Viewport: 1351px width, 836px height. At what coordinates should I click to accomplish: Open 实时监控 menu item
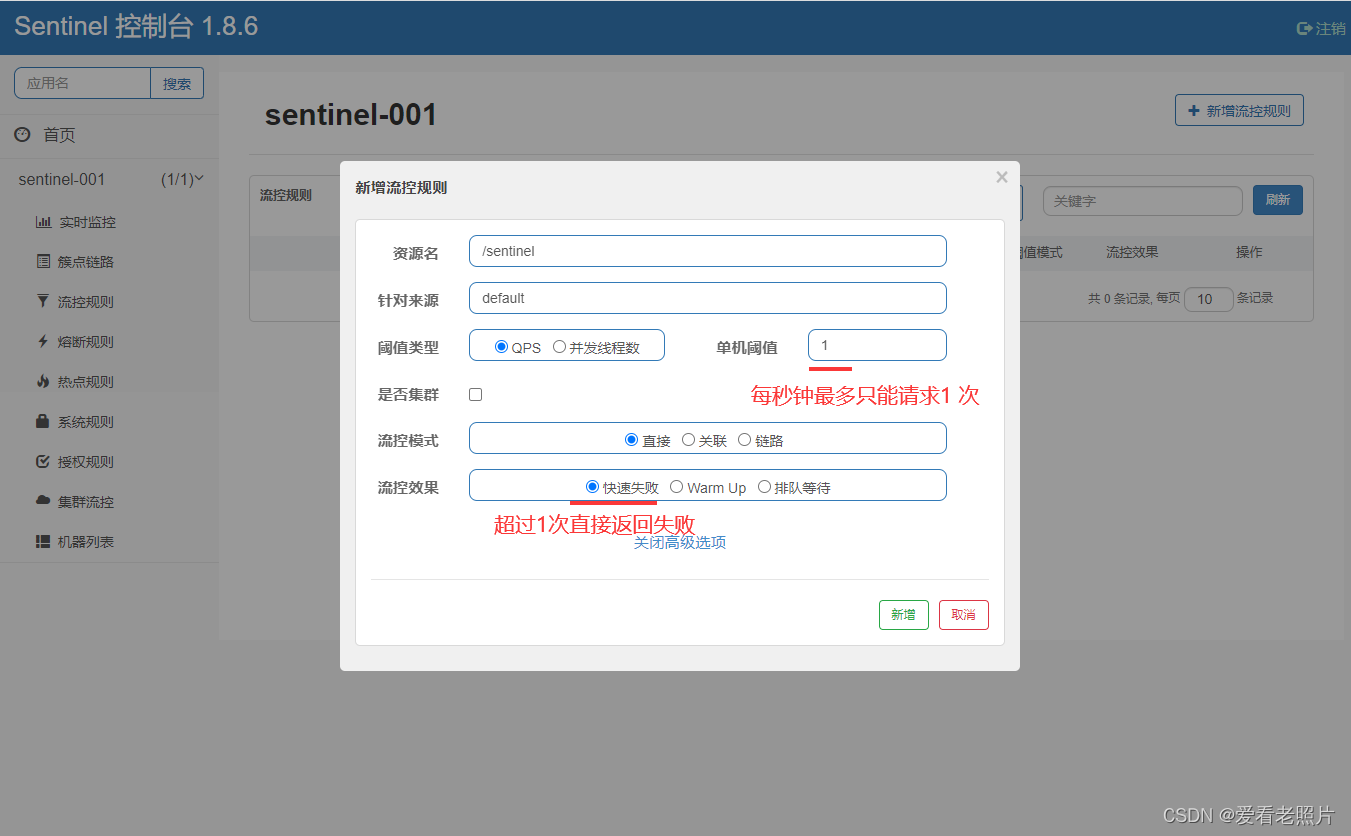point(87,222)
